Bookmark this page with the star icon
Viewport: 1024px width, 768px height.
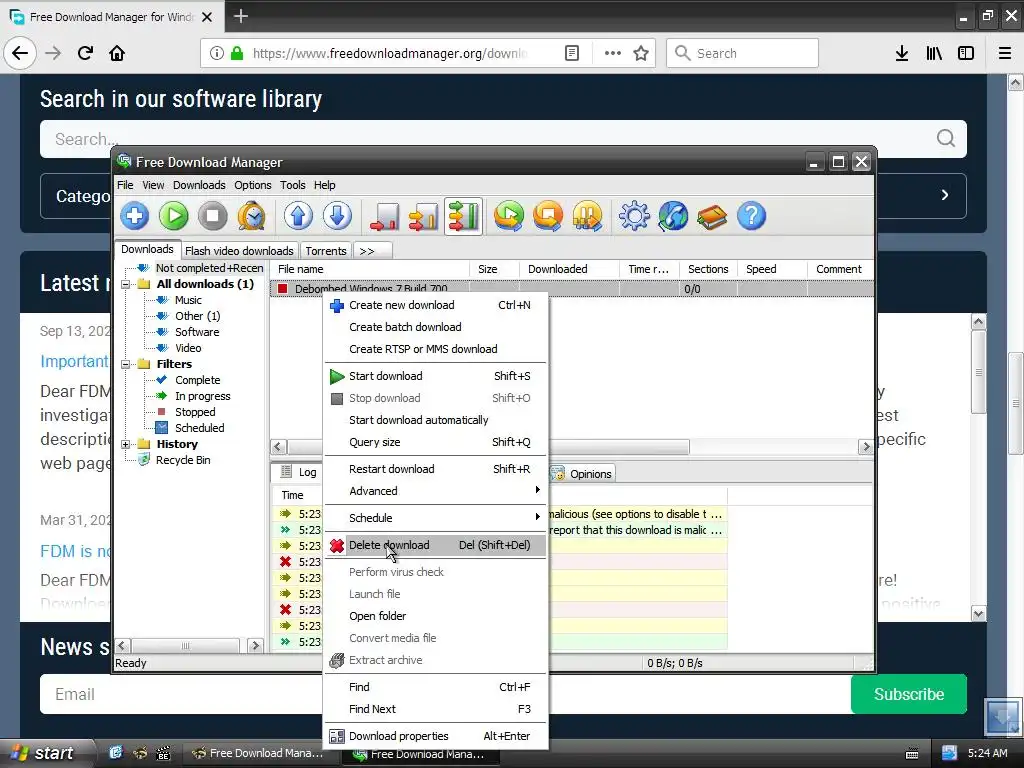click(x=641, y=54)
